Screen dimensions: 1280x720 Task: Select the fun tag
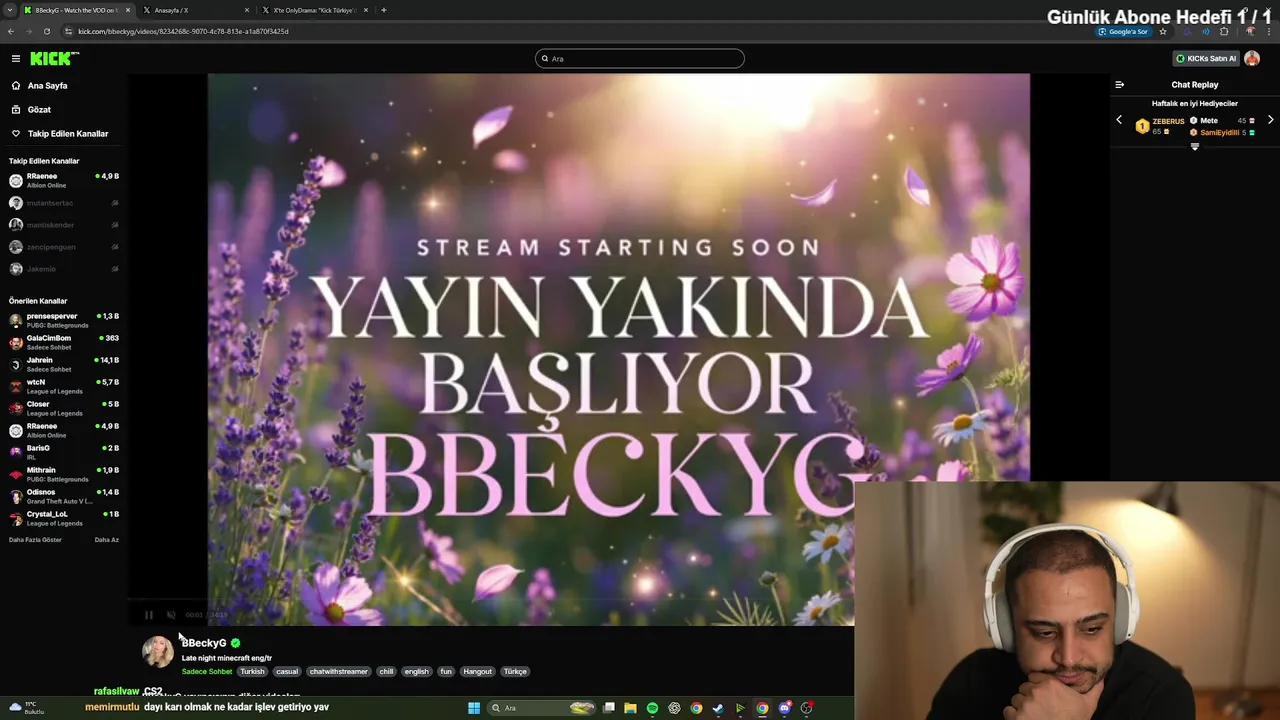[446, 672]
